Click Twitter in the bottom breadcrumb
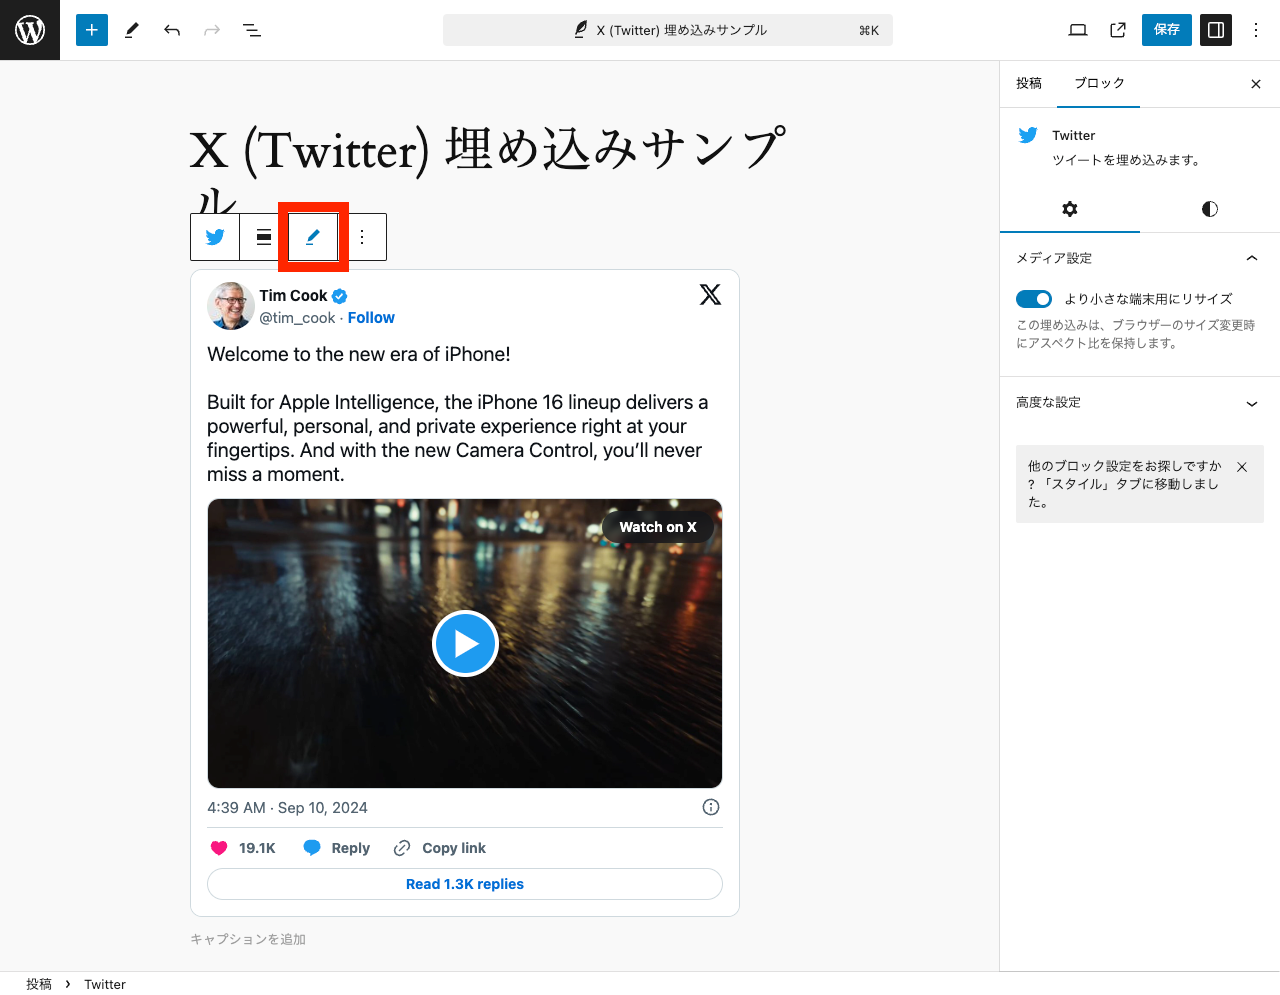This screenshot has height=995, width=1280. [105, 984]
